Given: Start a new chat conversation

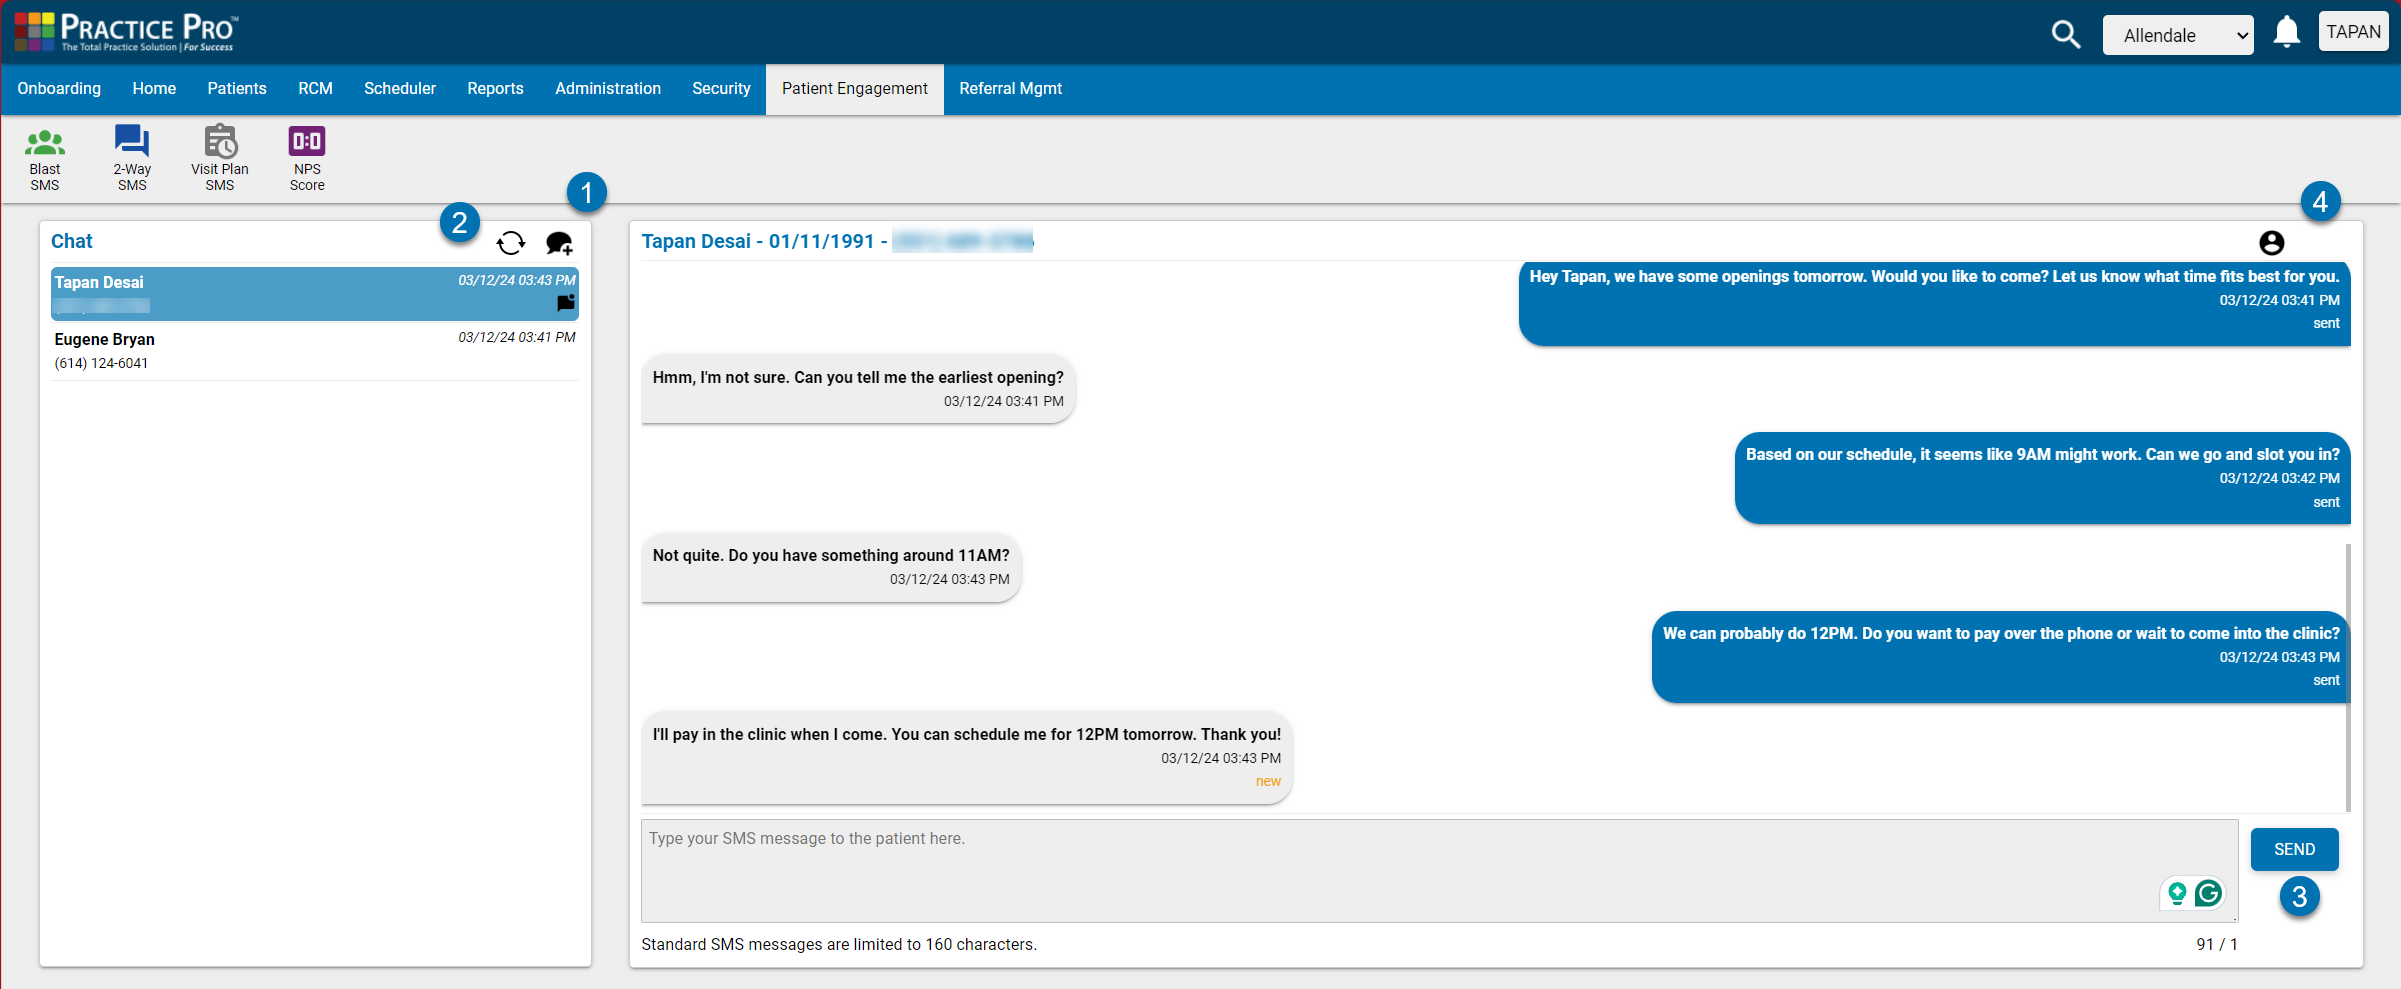Looking at the screenshot, I should tap(559, 242).
